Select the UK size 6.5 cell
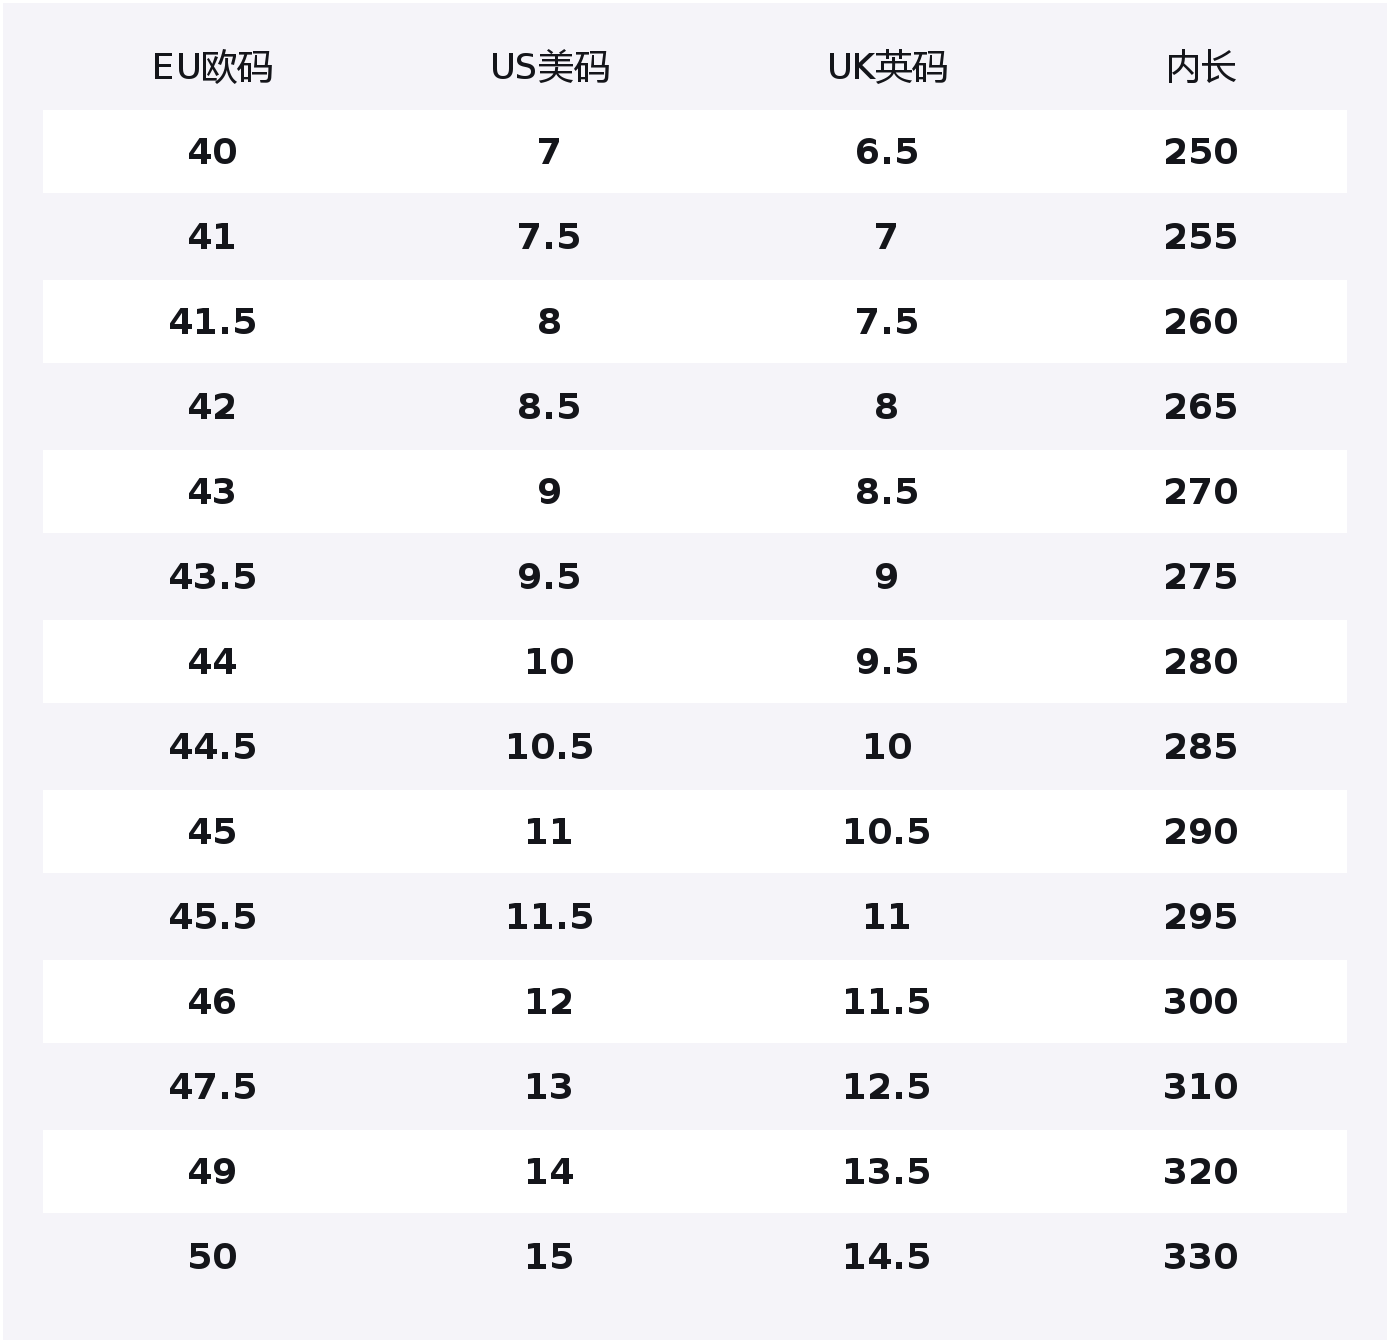Screen dimensions: 1390x1343 [x=887, y=152]
